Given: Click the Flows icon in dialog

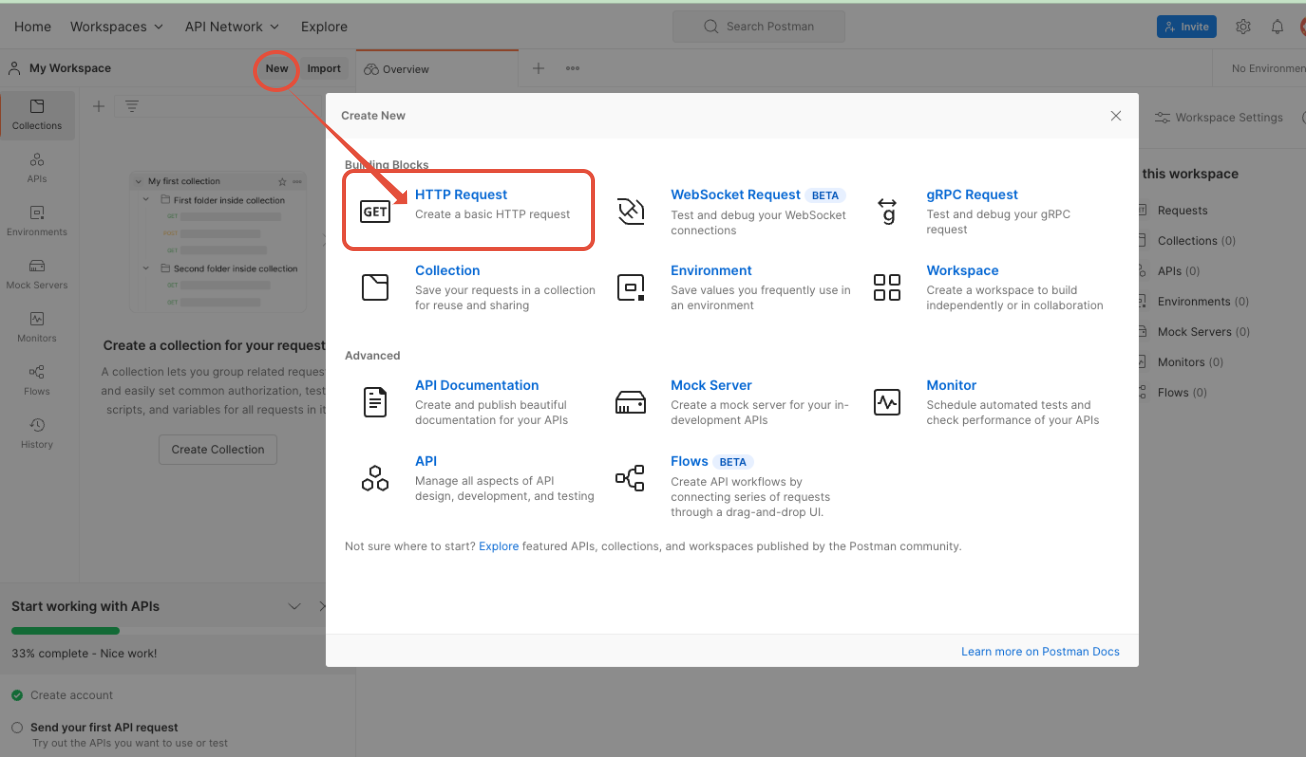Looking at the screenshot, I should point(630,478).
